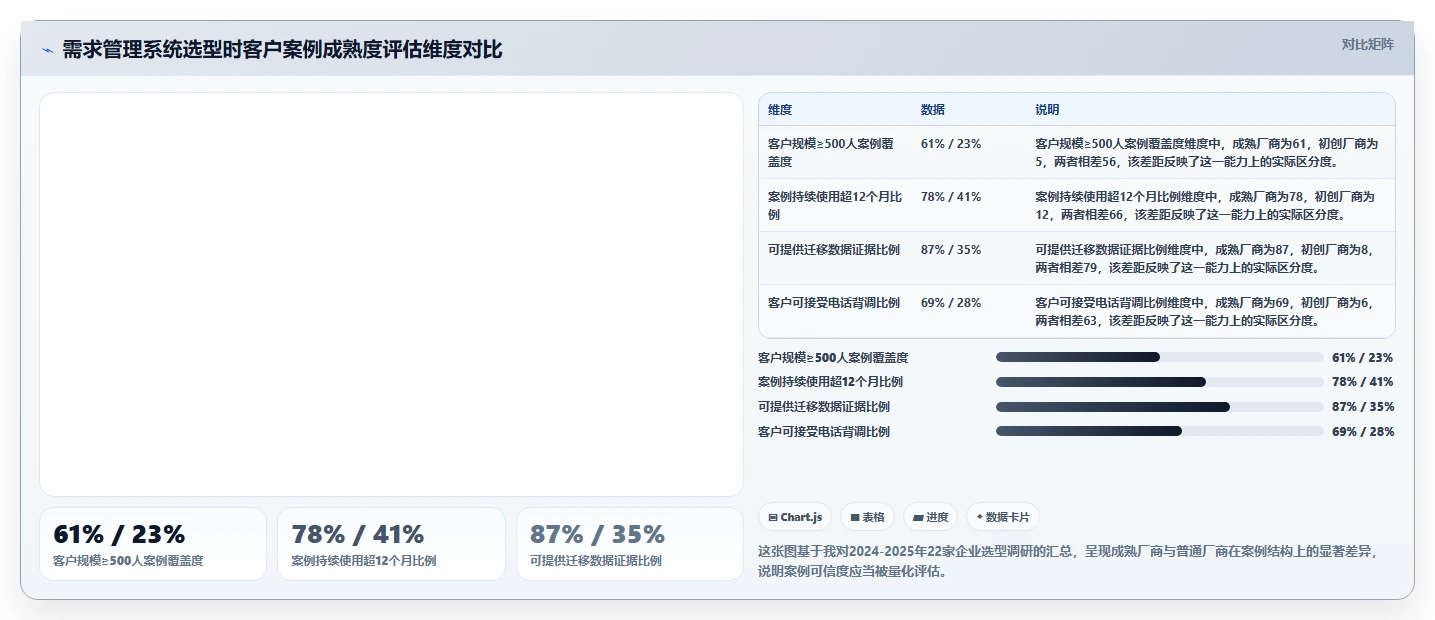Click the progress bar for 客户可接受电话背调比例
The image size is (1435, 620).
1160,432
